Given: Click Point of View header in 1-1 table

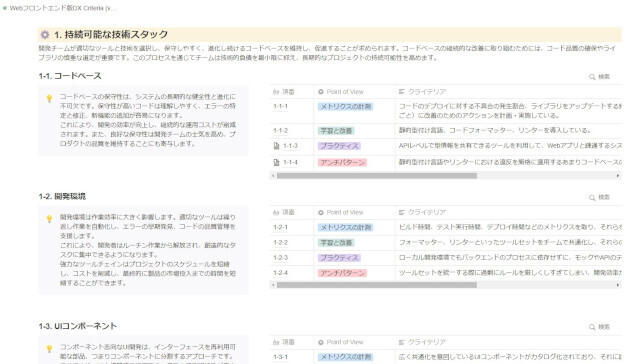Looking at the screenshot, I should click(341, 92).
